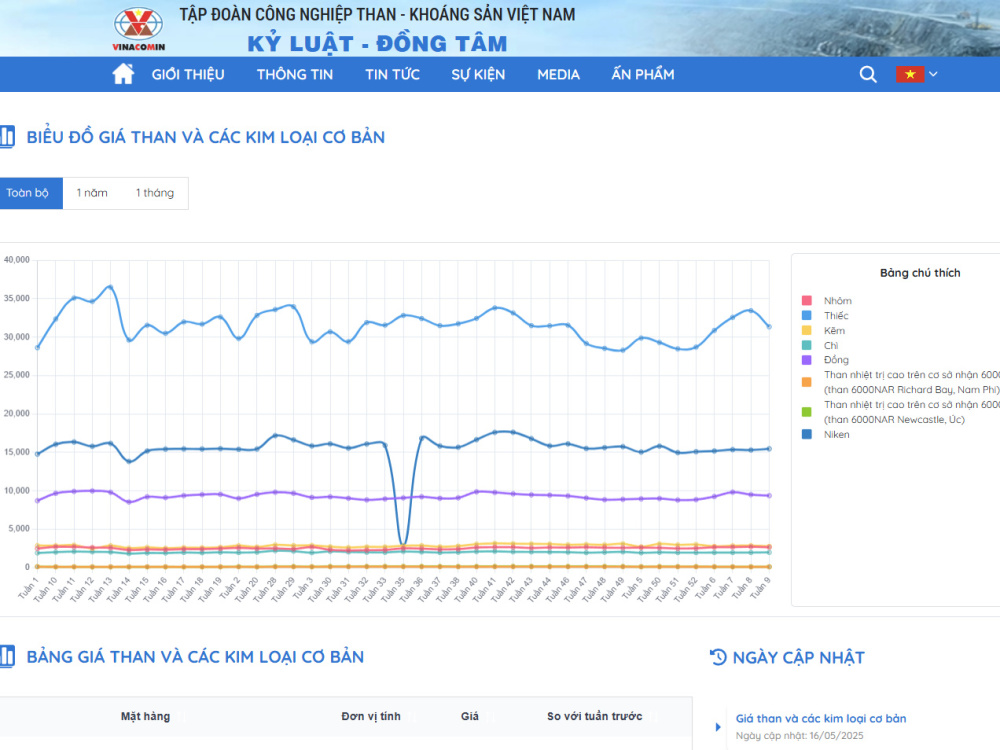This screenshot has height=750, width=1000.
Task: Go to the home page icon
Action: [123, 74]
